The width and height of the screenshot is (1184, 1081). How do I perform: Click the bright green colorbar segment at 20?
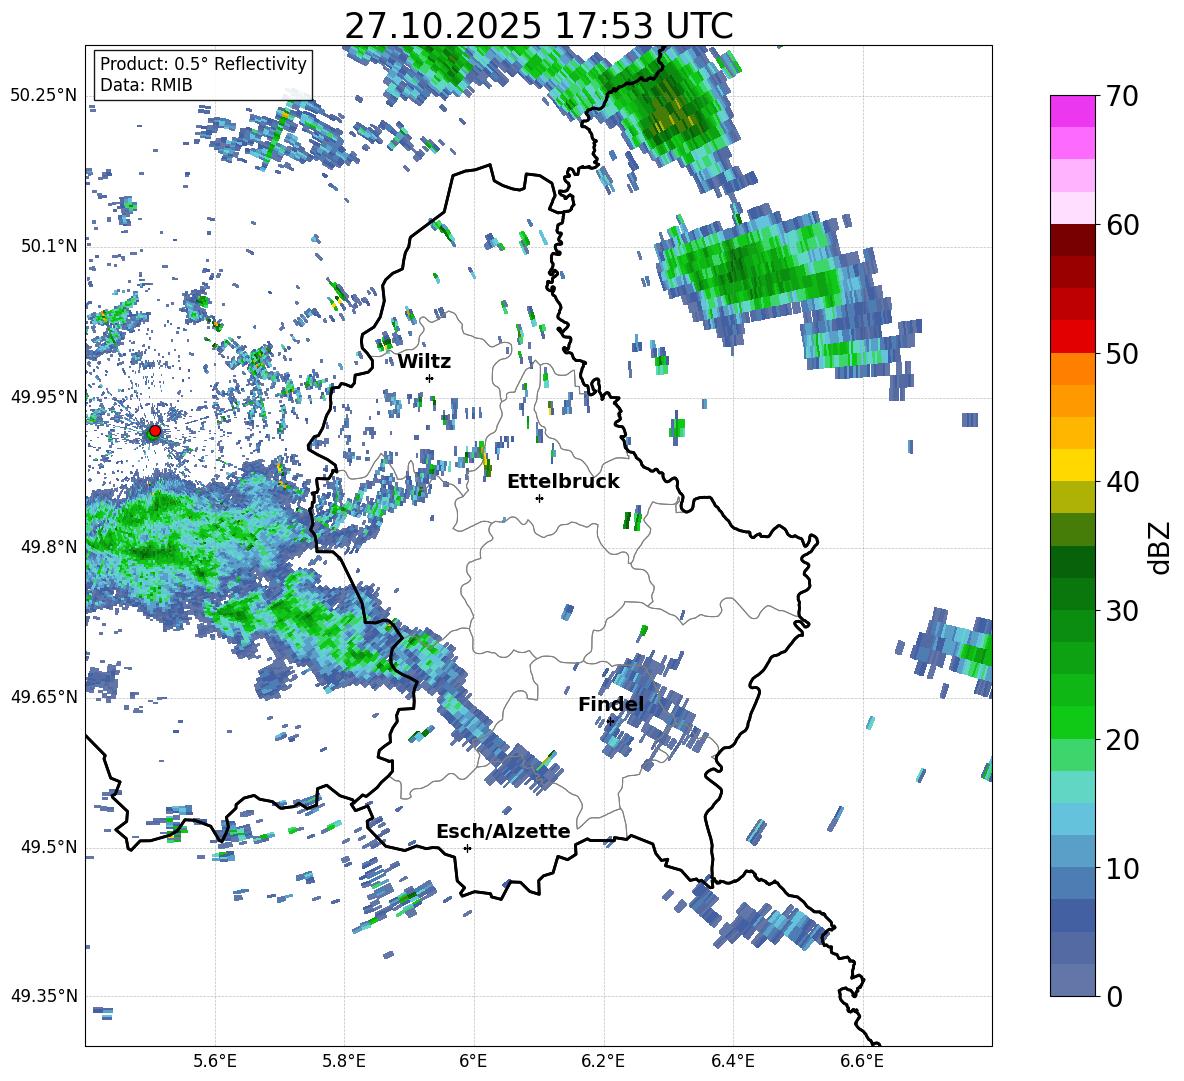pos(1072,722)
